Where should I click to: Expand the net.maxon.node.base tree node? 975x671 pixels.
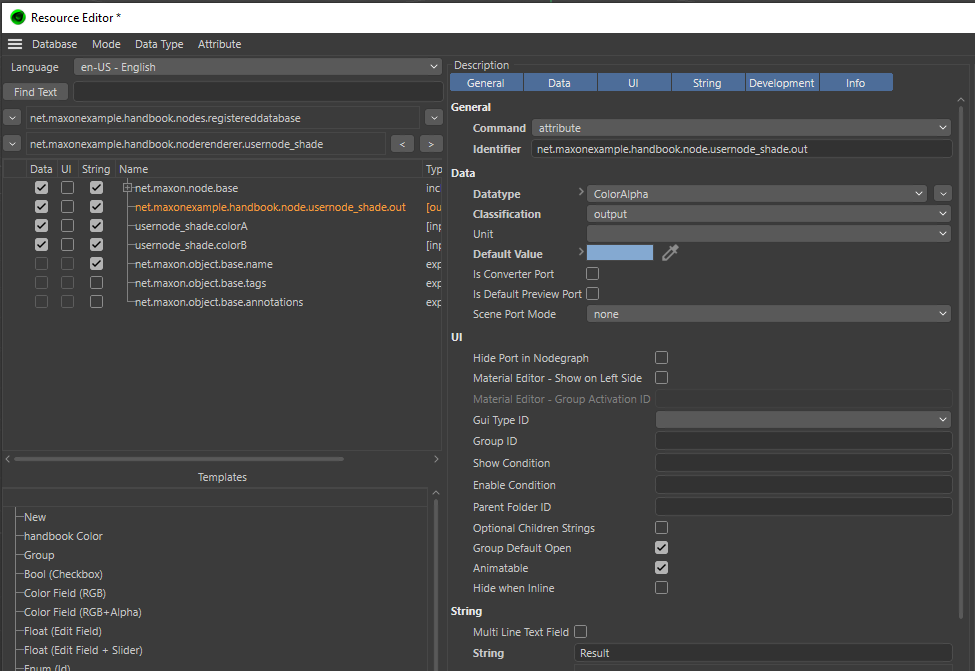click(127, 188)
